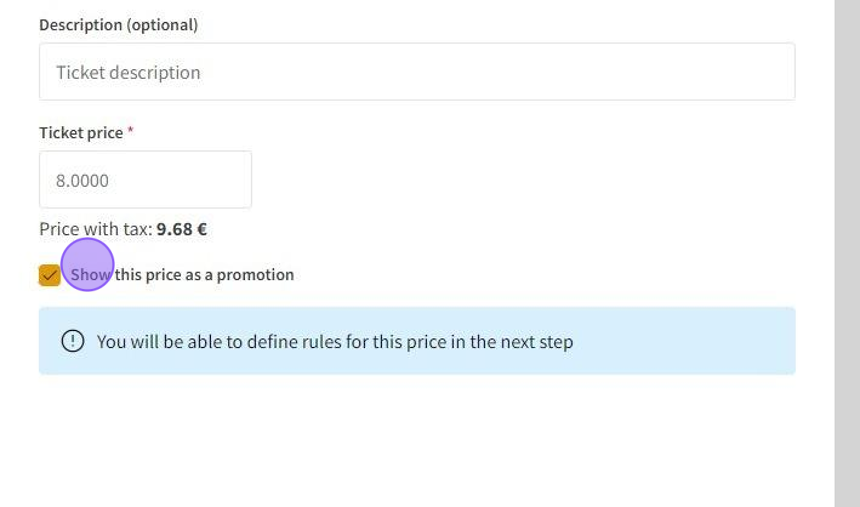860x507 pixels.
Task: Click the right end of Description field
Action: point(770,72)
